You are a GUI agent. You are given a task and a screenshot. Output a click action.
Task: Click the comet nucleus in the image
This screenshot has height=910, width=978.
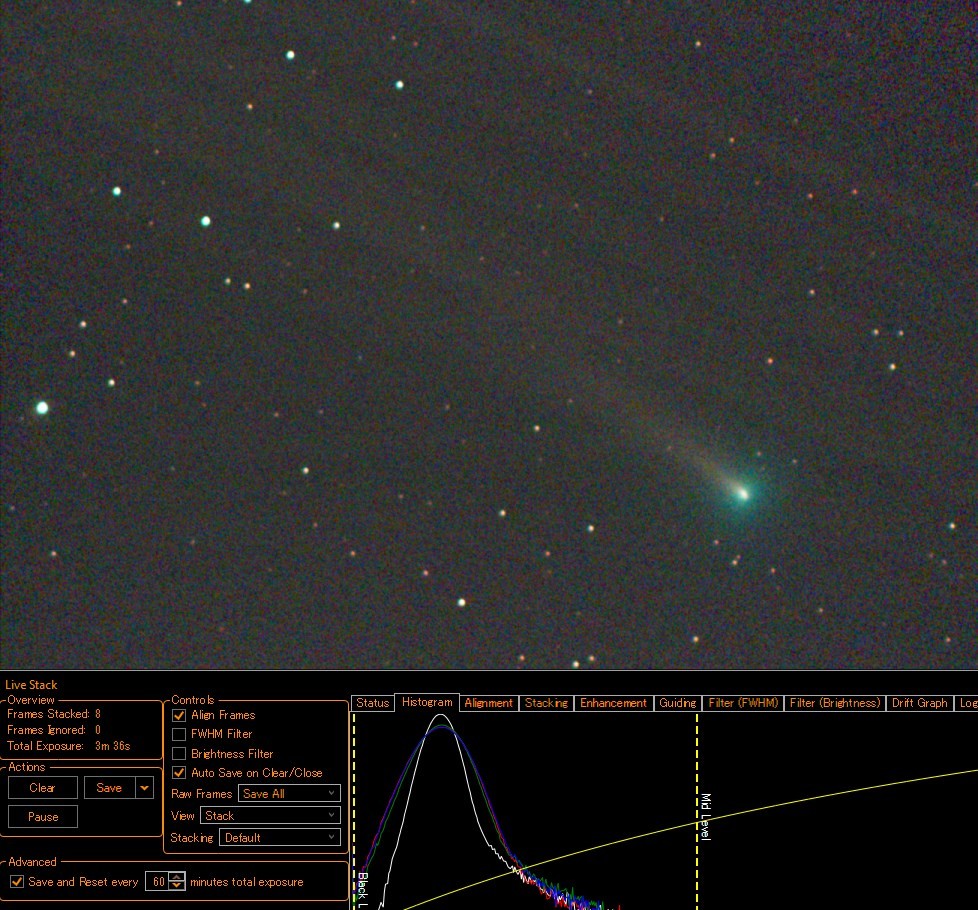[x=743, y=495]
